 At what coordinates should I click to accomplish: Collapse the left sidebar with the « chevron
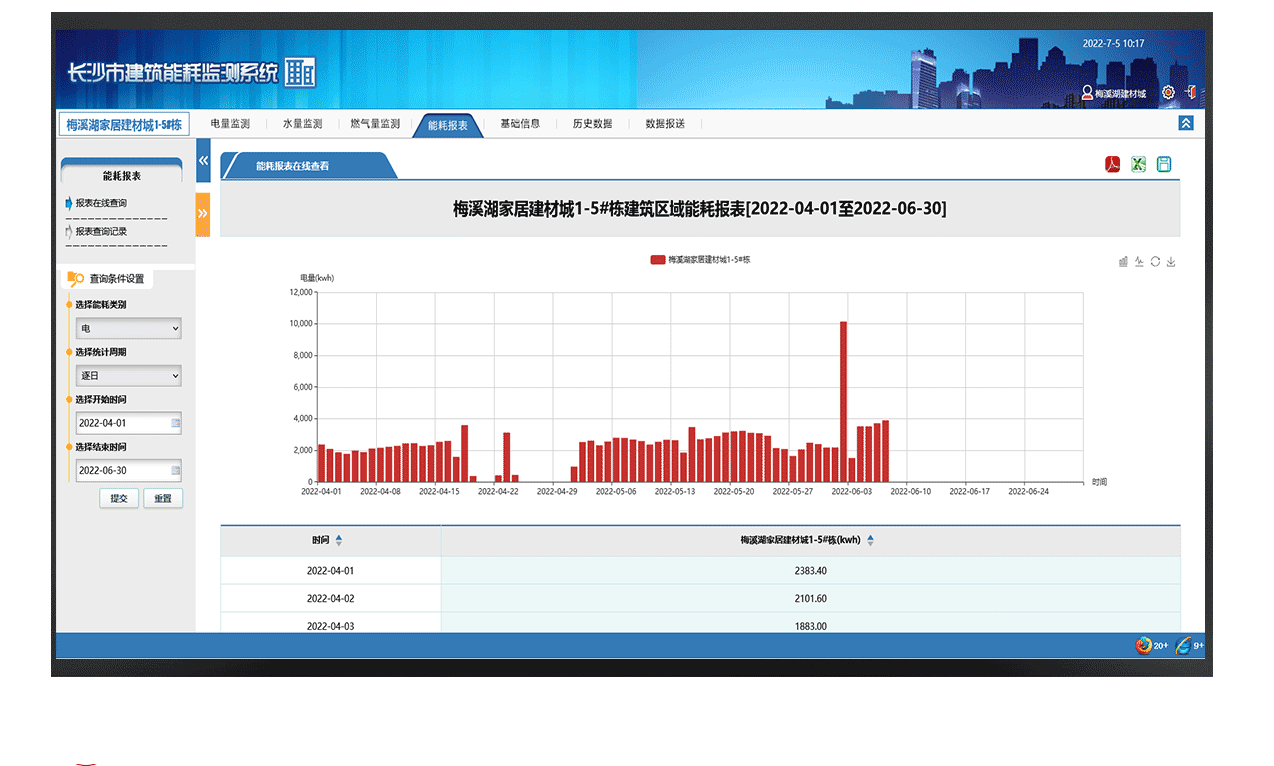click(x=203, y=158)
